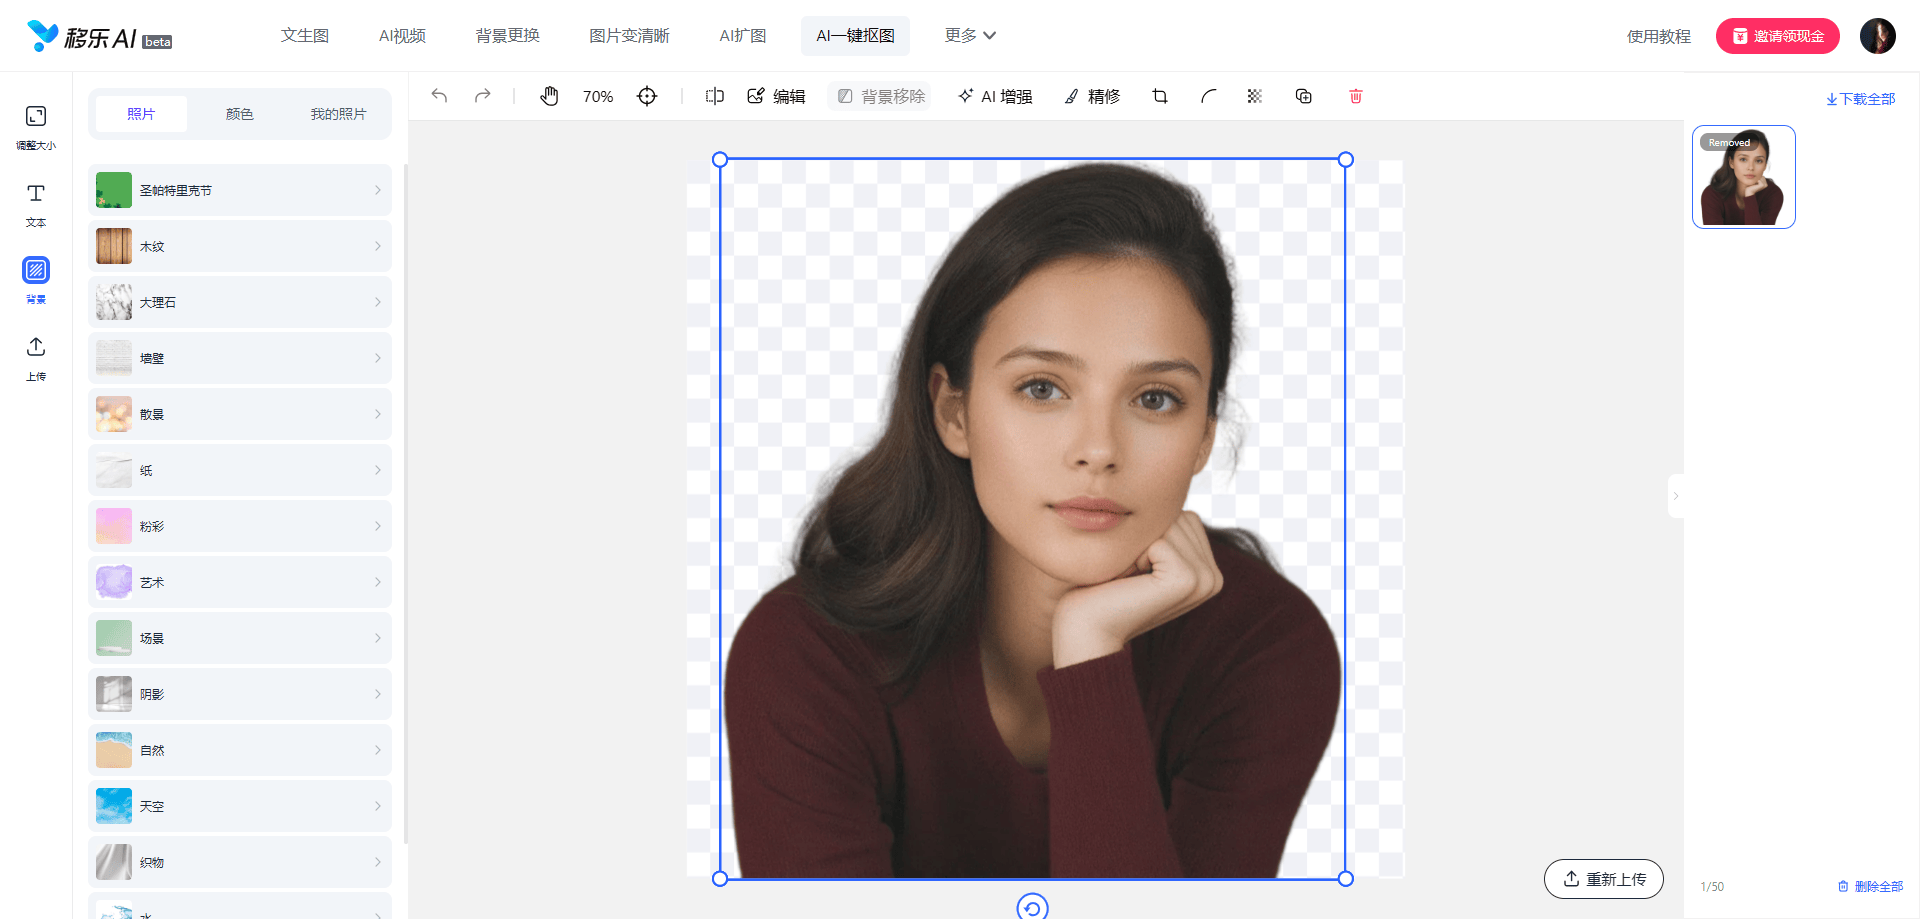Click the redo arrow icon
The width and height of the screenshot is (1920, 919).
[x=483, y=96]
